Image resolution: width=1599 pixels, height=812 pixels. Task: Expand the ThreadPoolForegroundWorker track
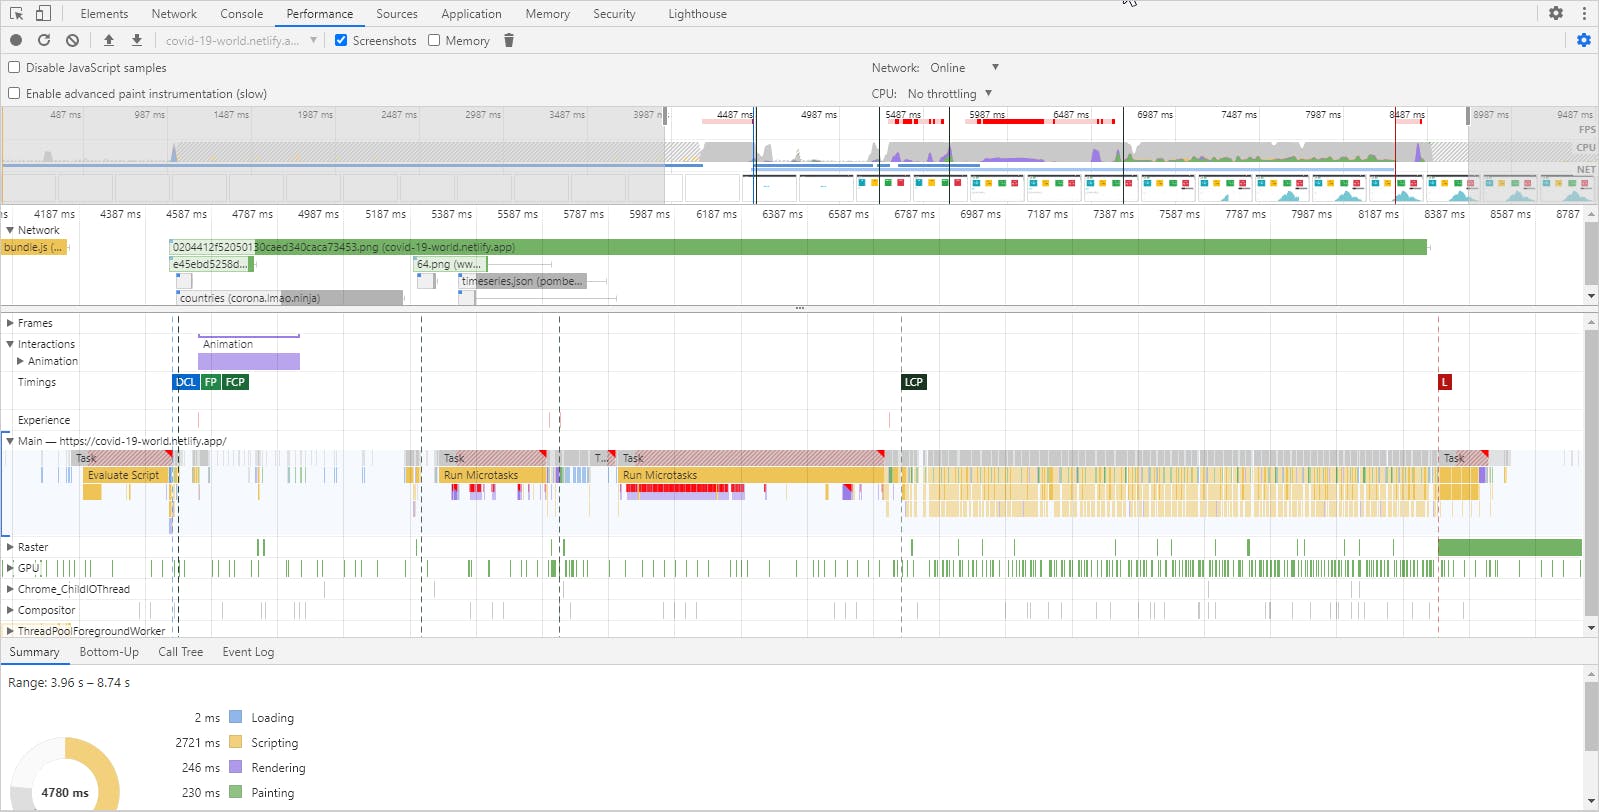click(10, 631)
